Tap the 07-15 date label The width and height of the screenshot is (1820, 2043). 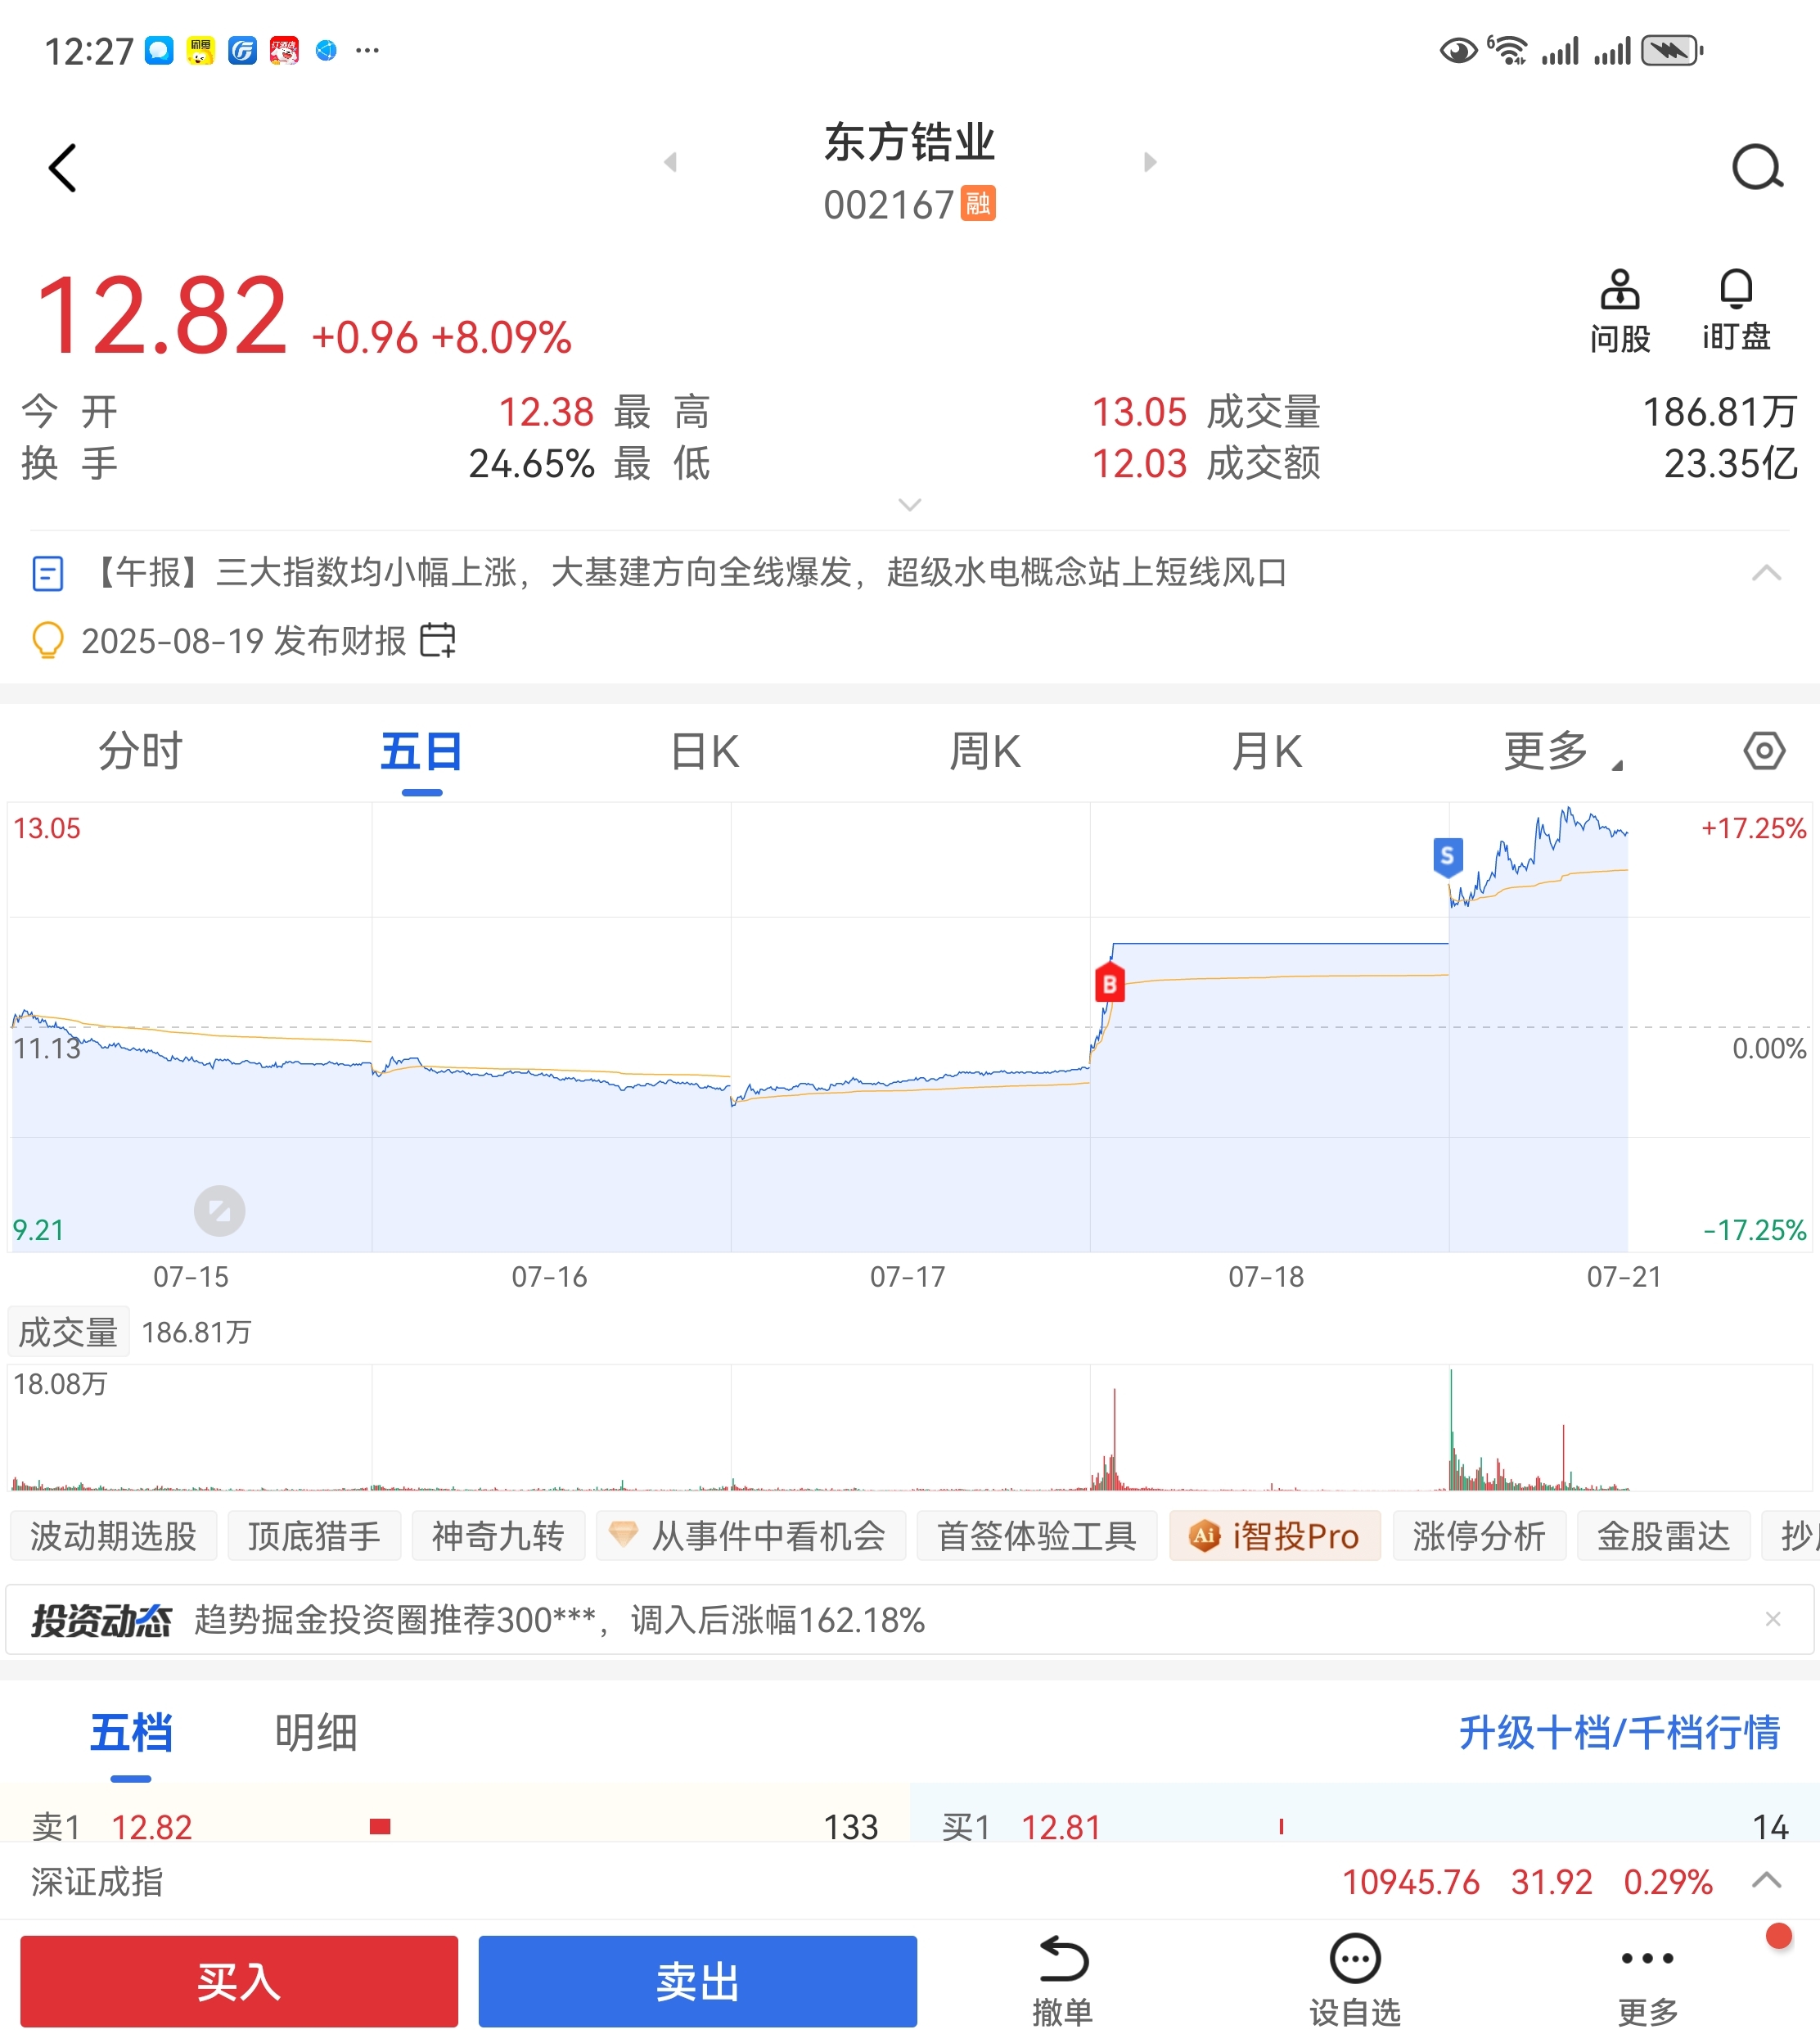pos(191,1277)
